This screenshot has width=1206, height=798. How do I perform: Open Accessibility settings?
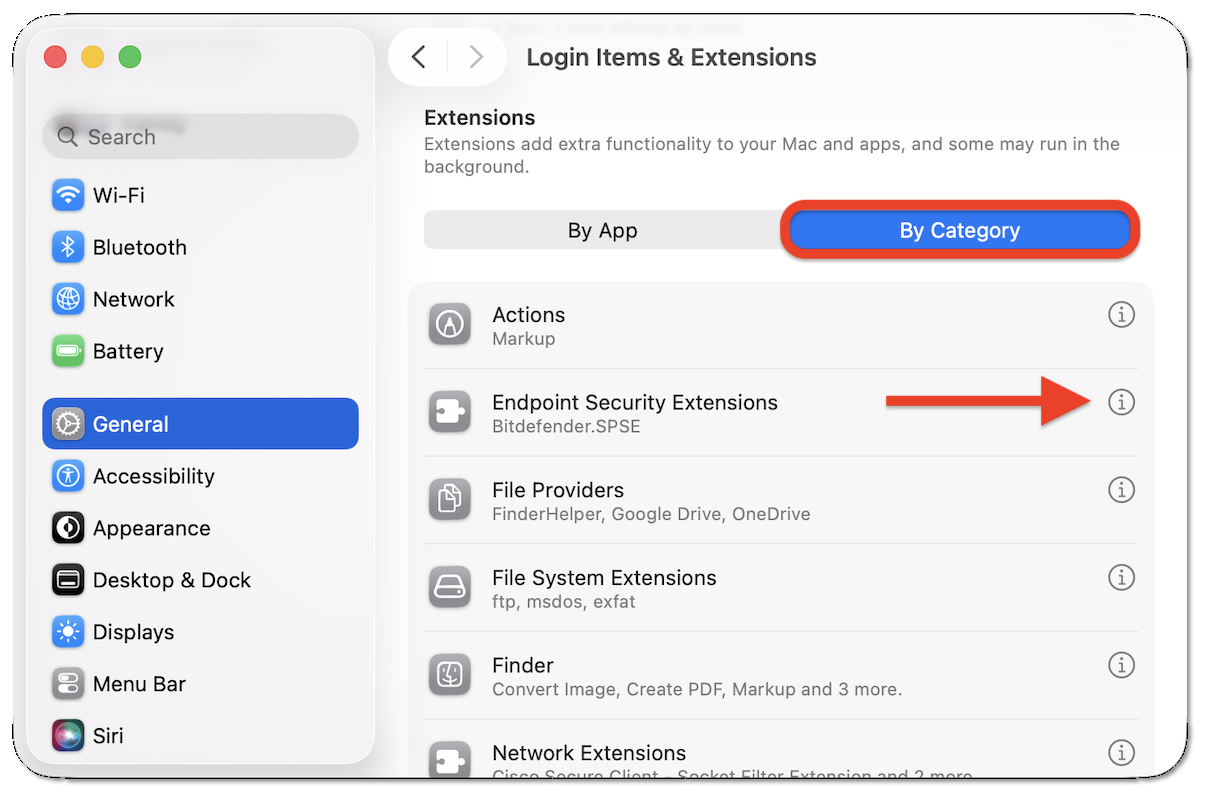click(x=153, y=476)
